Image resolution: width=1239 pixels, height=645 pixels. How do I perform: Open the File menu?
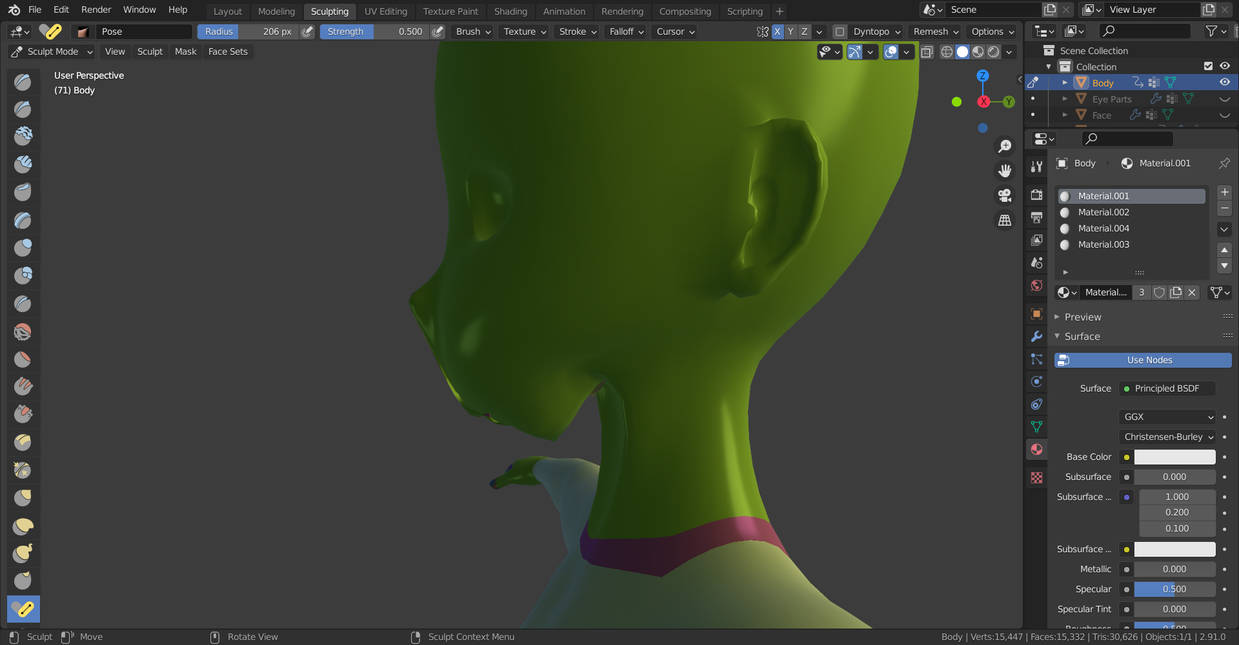point(35,10)
